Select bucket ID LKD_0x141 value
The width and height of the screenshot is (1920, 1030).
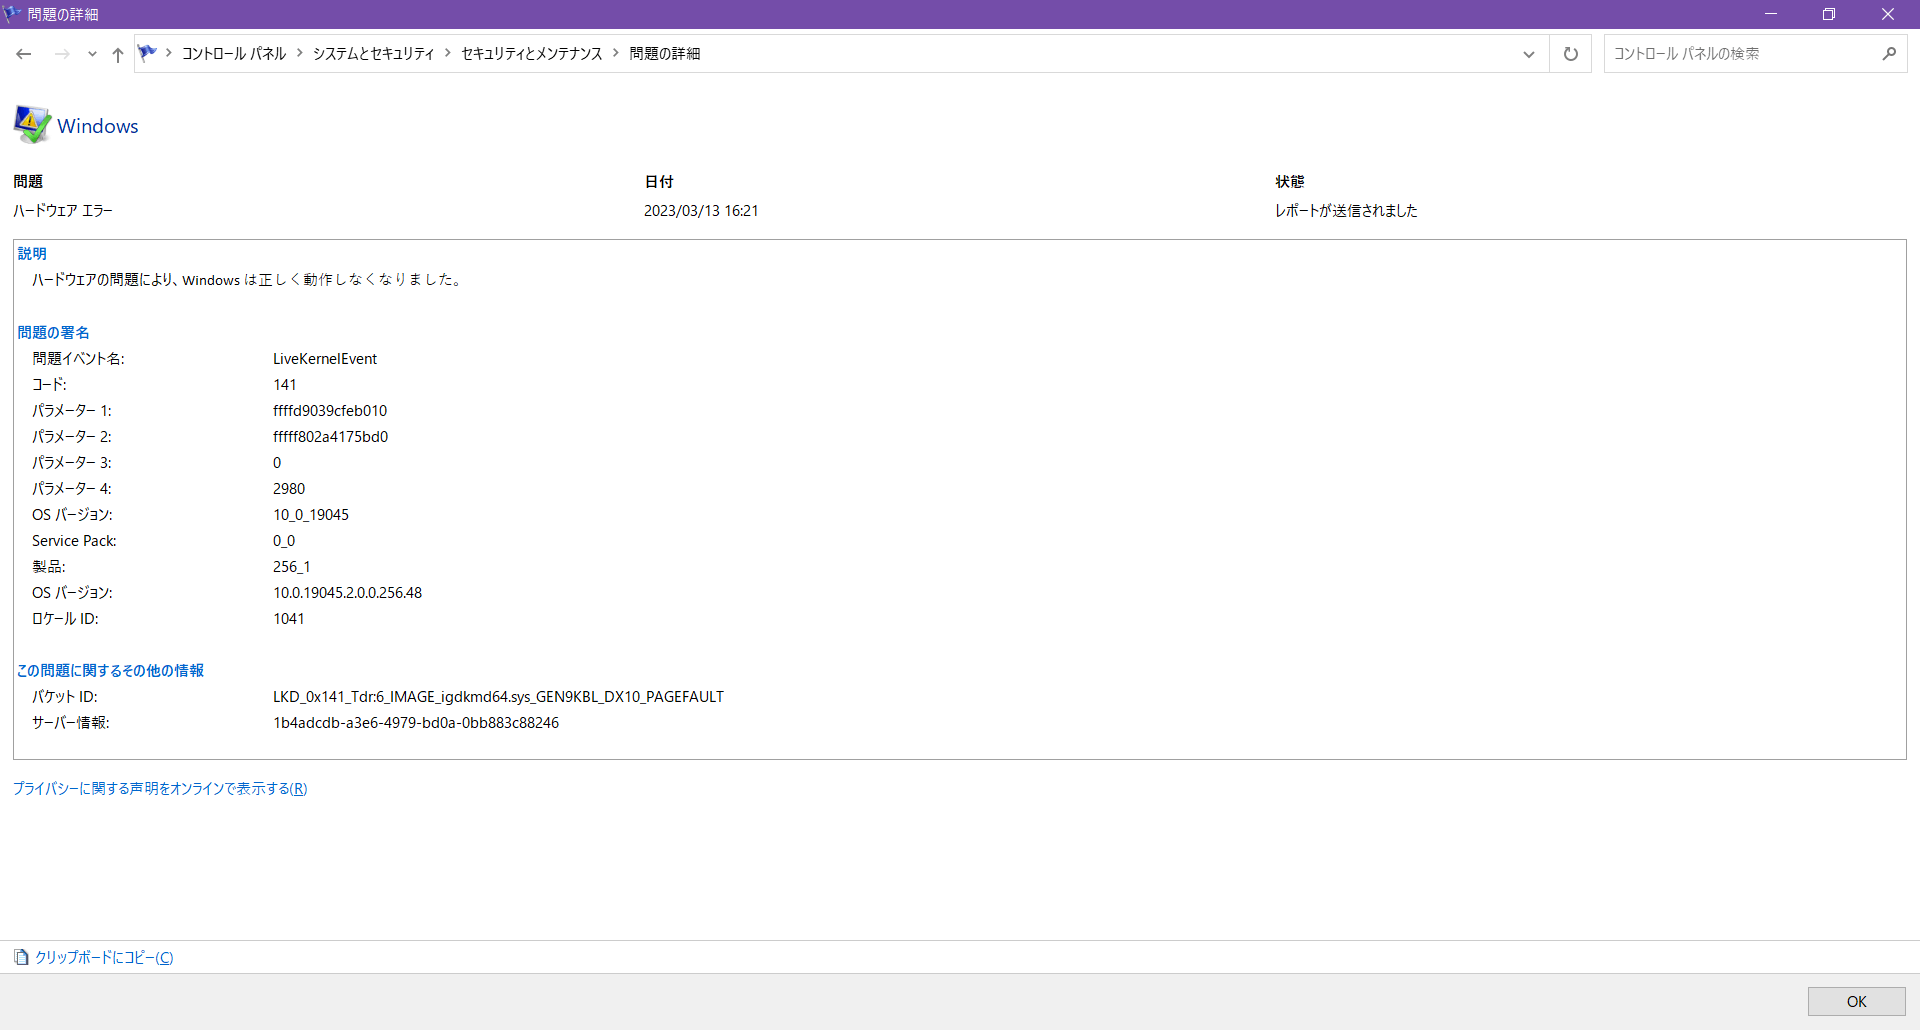tap(499, 697)
